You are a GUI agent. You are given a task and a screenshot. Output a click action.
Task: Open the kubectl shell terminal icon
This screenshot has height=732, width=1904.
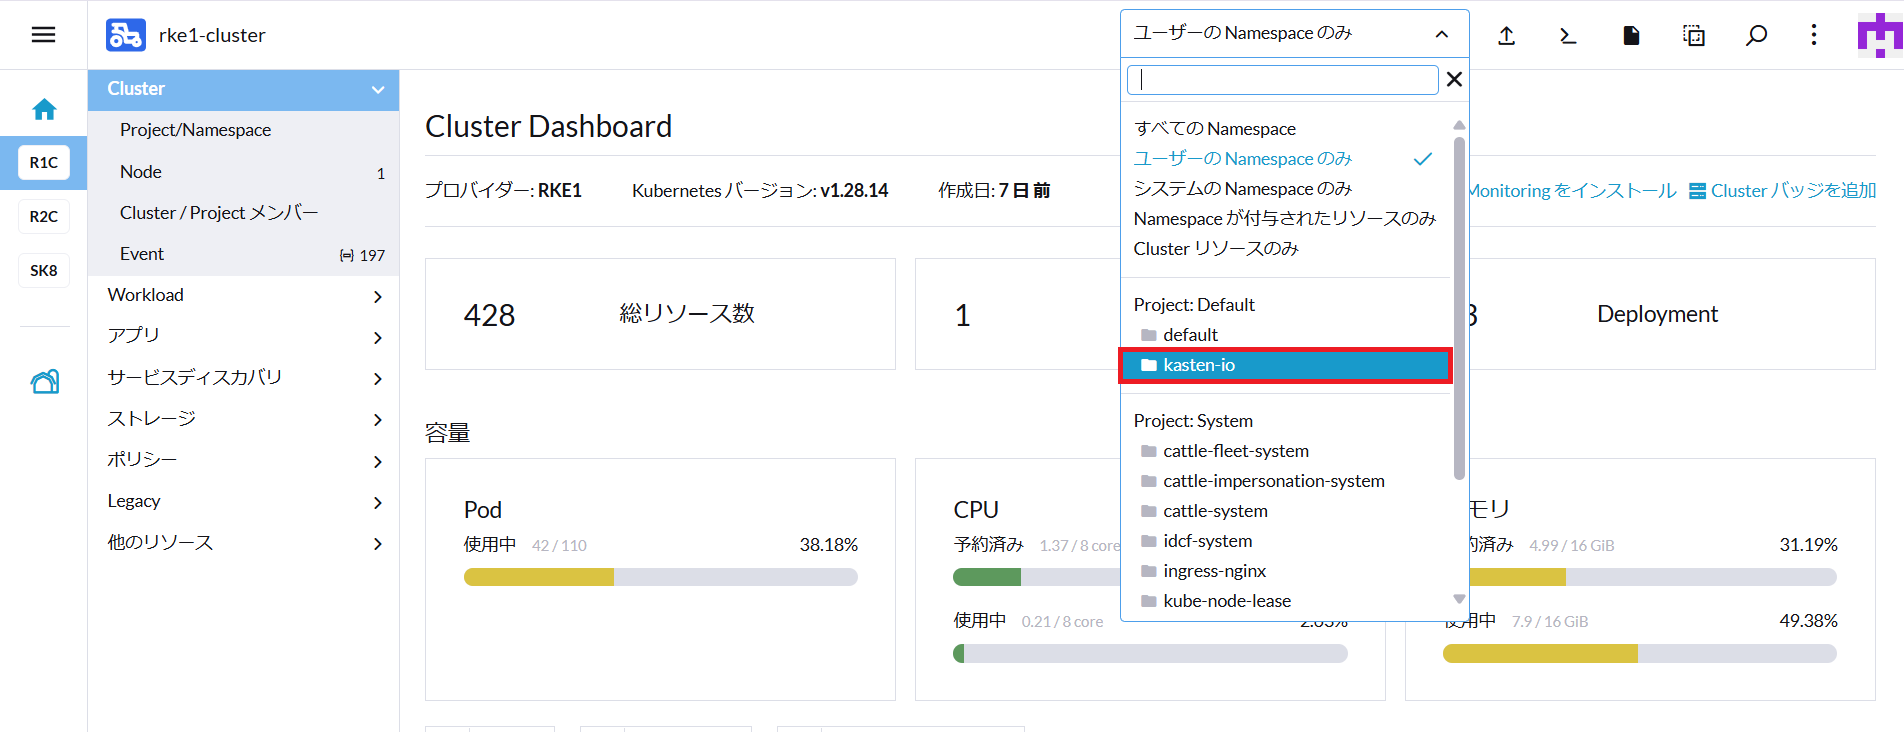(x=1568, y=36)
